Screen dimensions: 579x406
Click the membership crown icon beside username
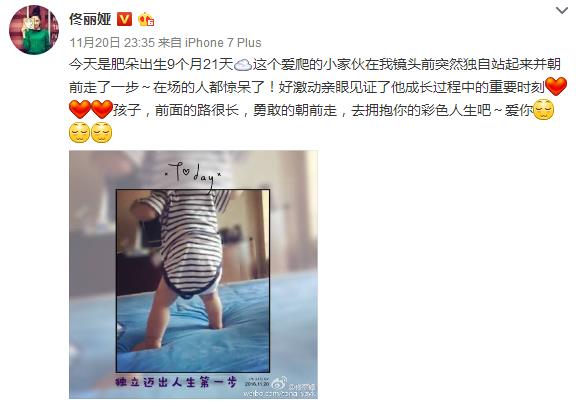pos(146,19)
